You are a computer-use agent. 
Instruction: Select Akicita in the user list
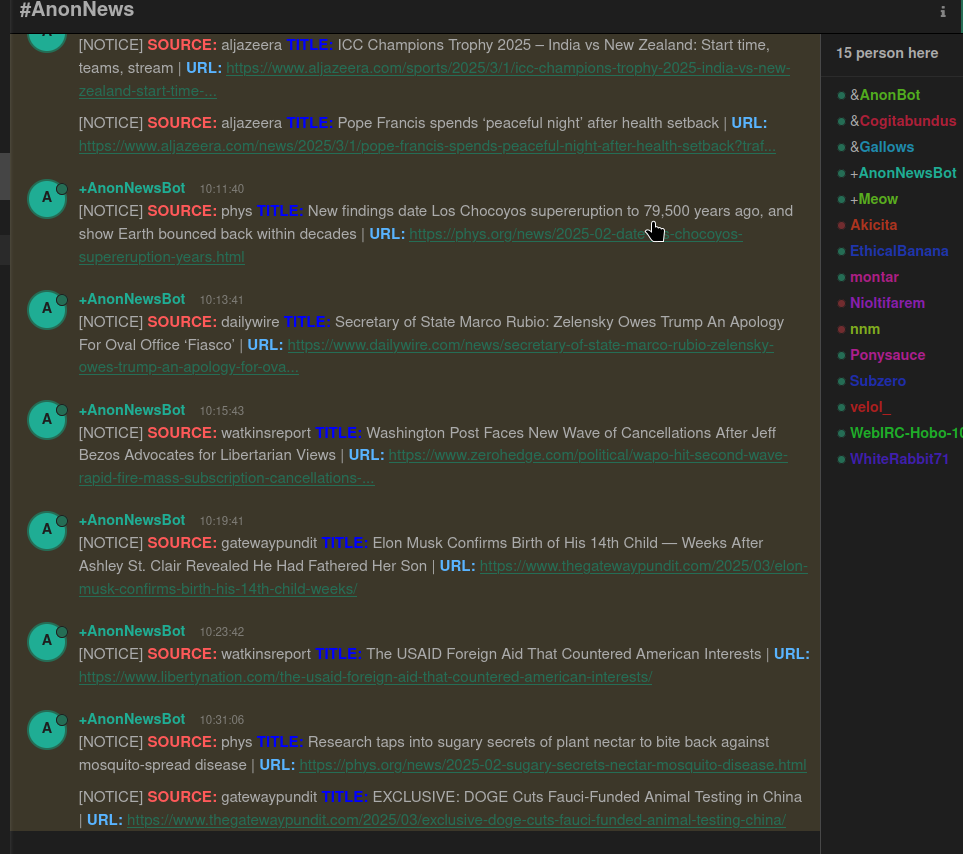873,225
